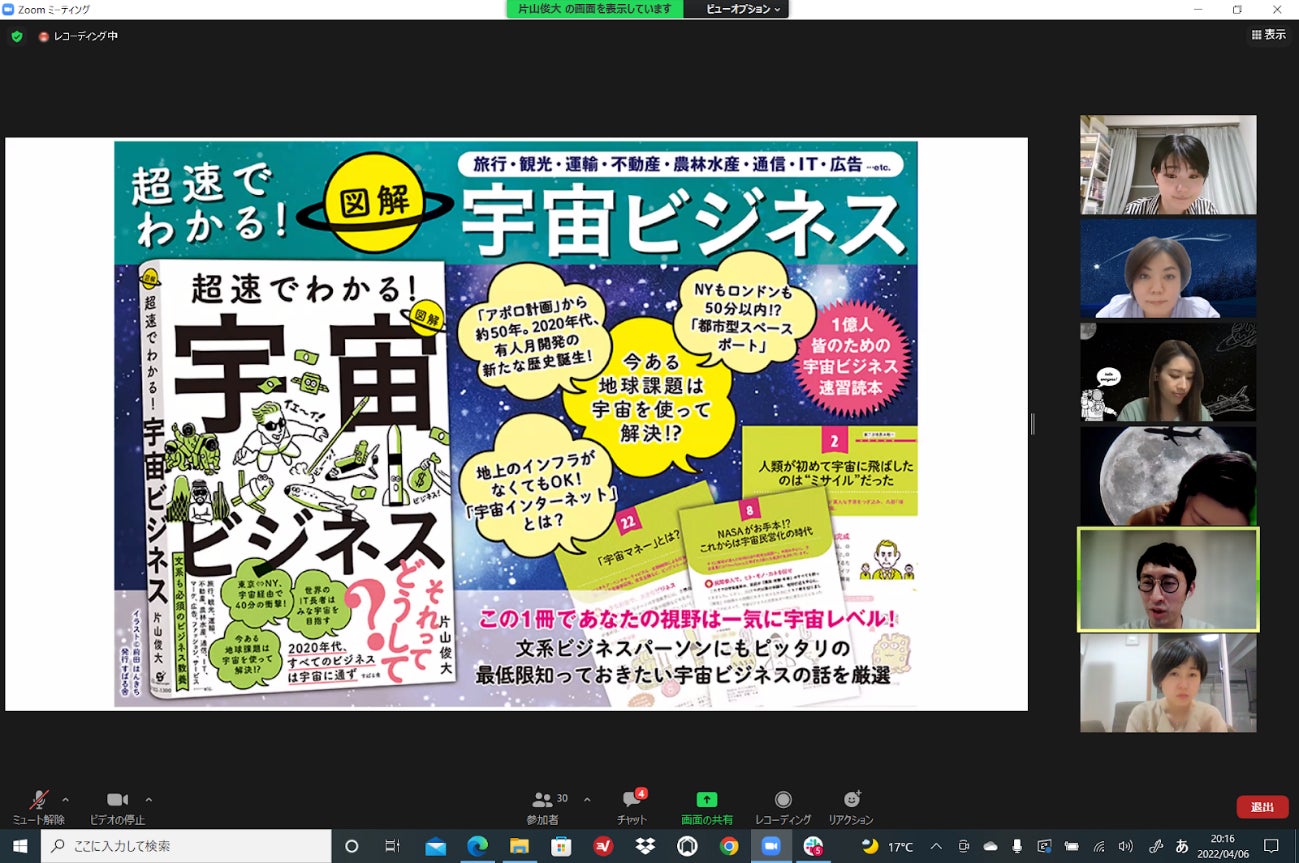Screen dimensions: 1299x863
Task: Grab the divider handle beside video strip
Action: coord(1032,424)
